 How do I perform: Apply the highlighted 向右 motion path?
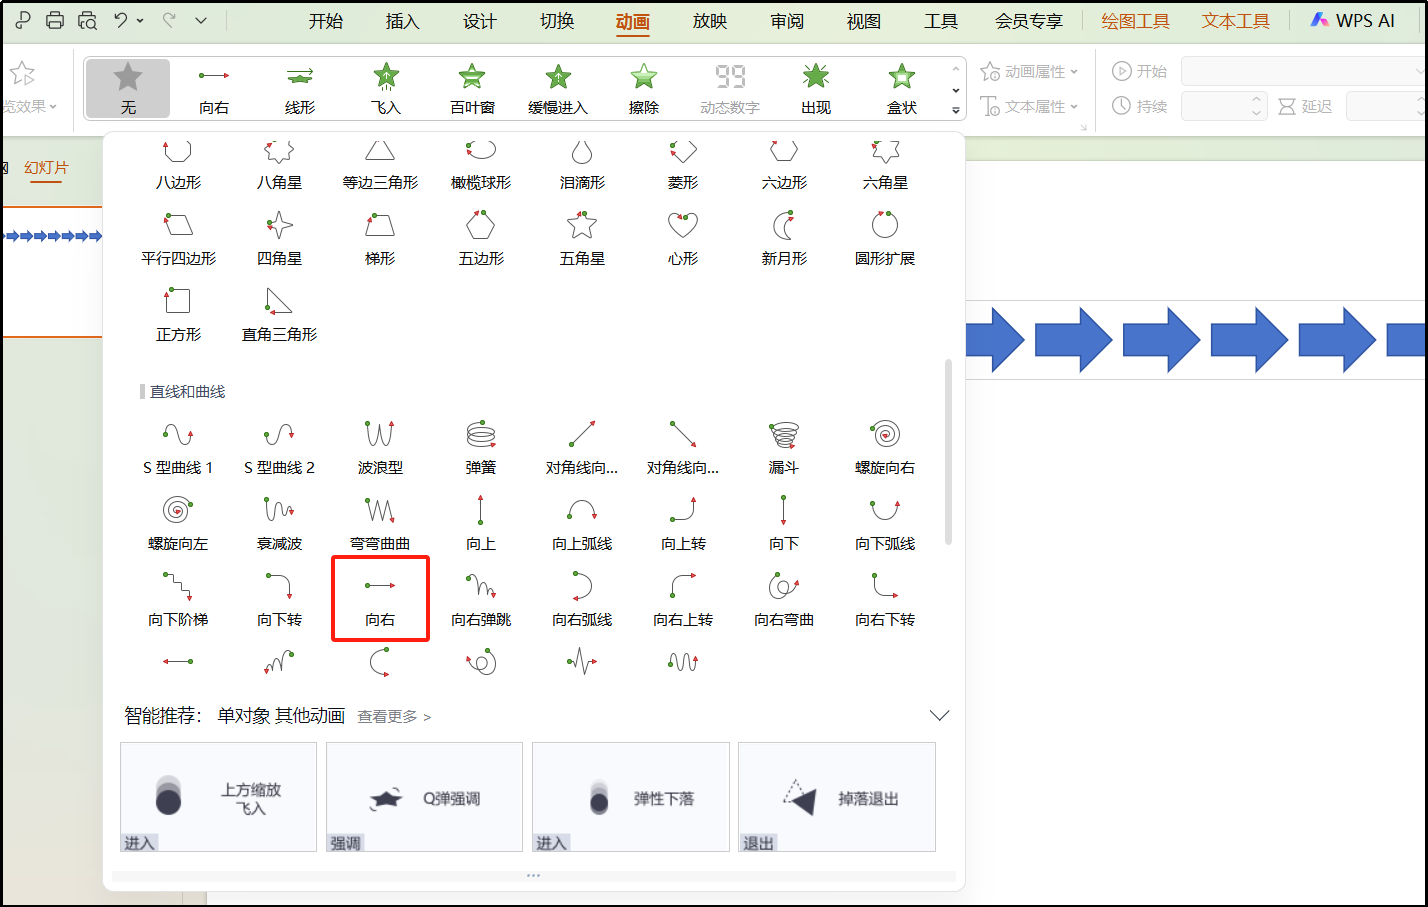[380, 597]
